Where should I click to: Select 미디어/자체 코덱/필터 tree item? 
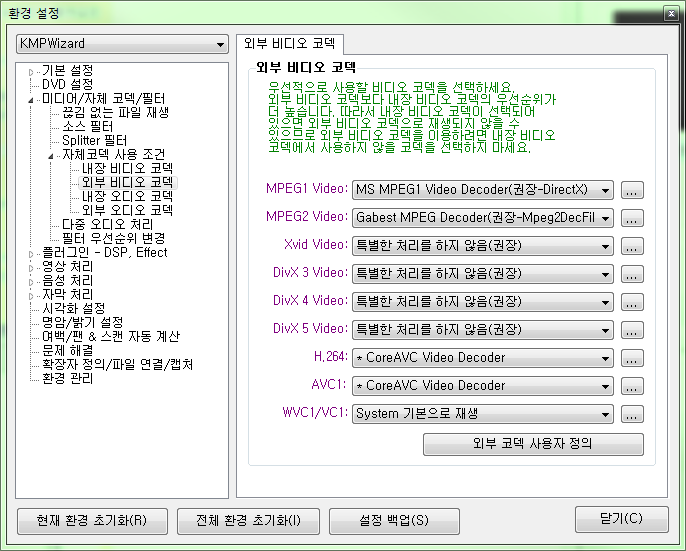coord(104,98)
